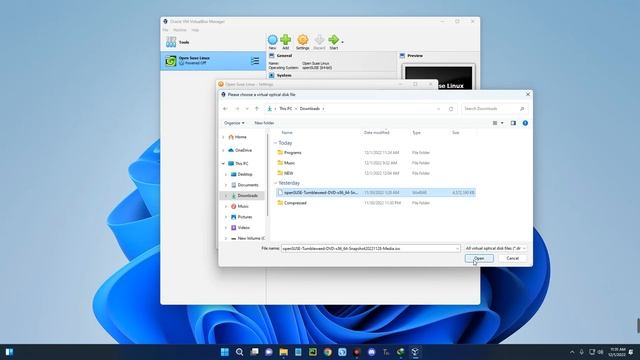This screenshot has height=360, width=640.
Task: Close the optical disk file chooser dialog
Action: click(x=528, y=94)
